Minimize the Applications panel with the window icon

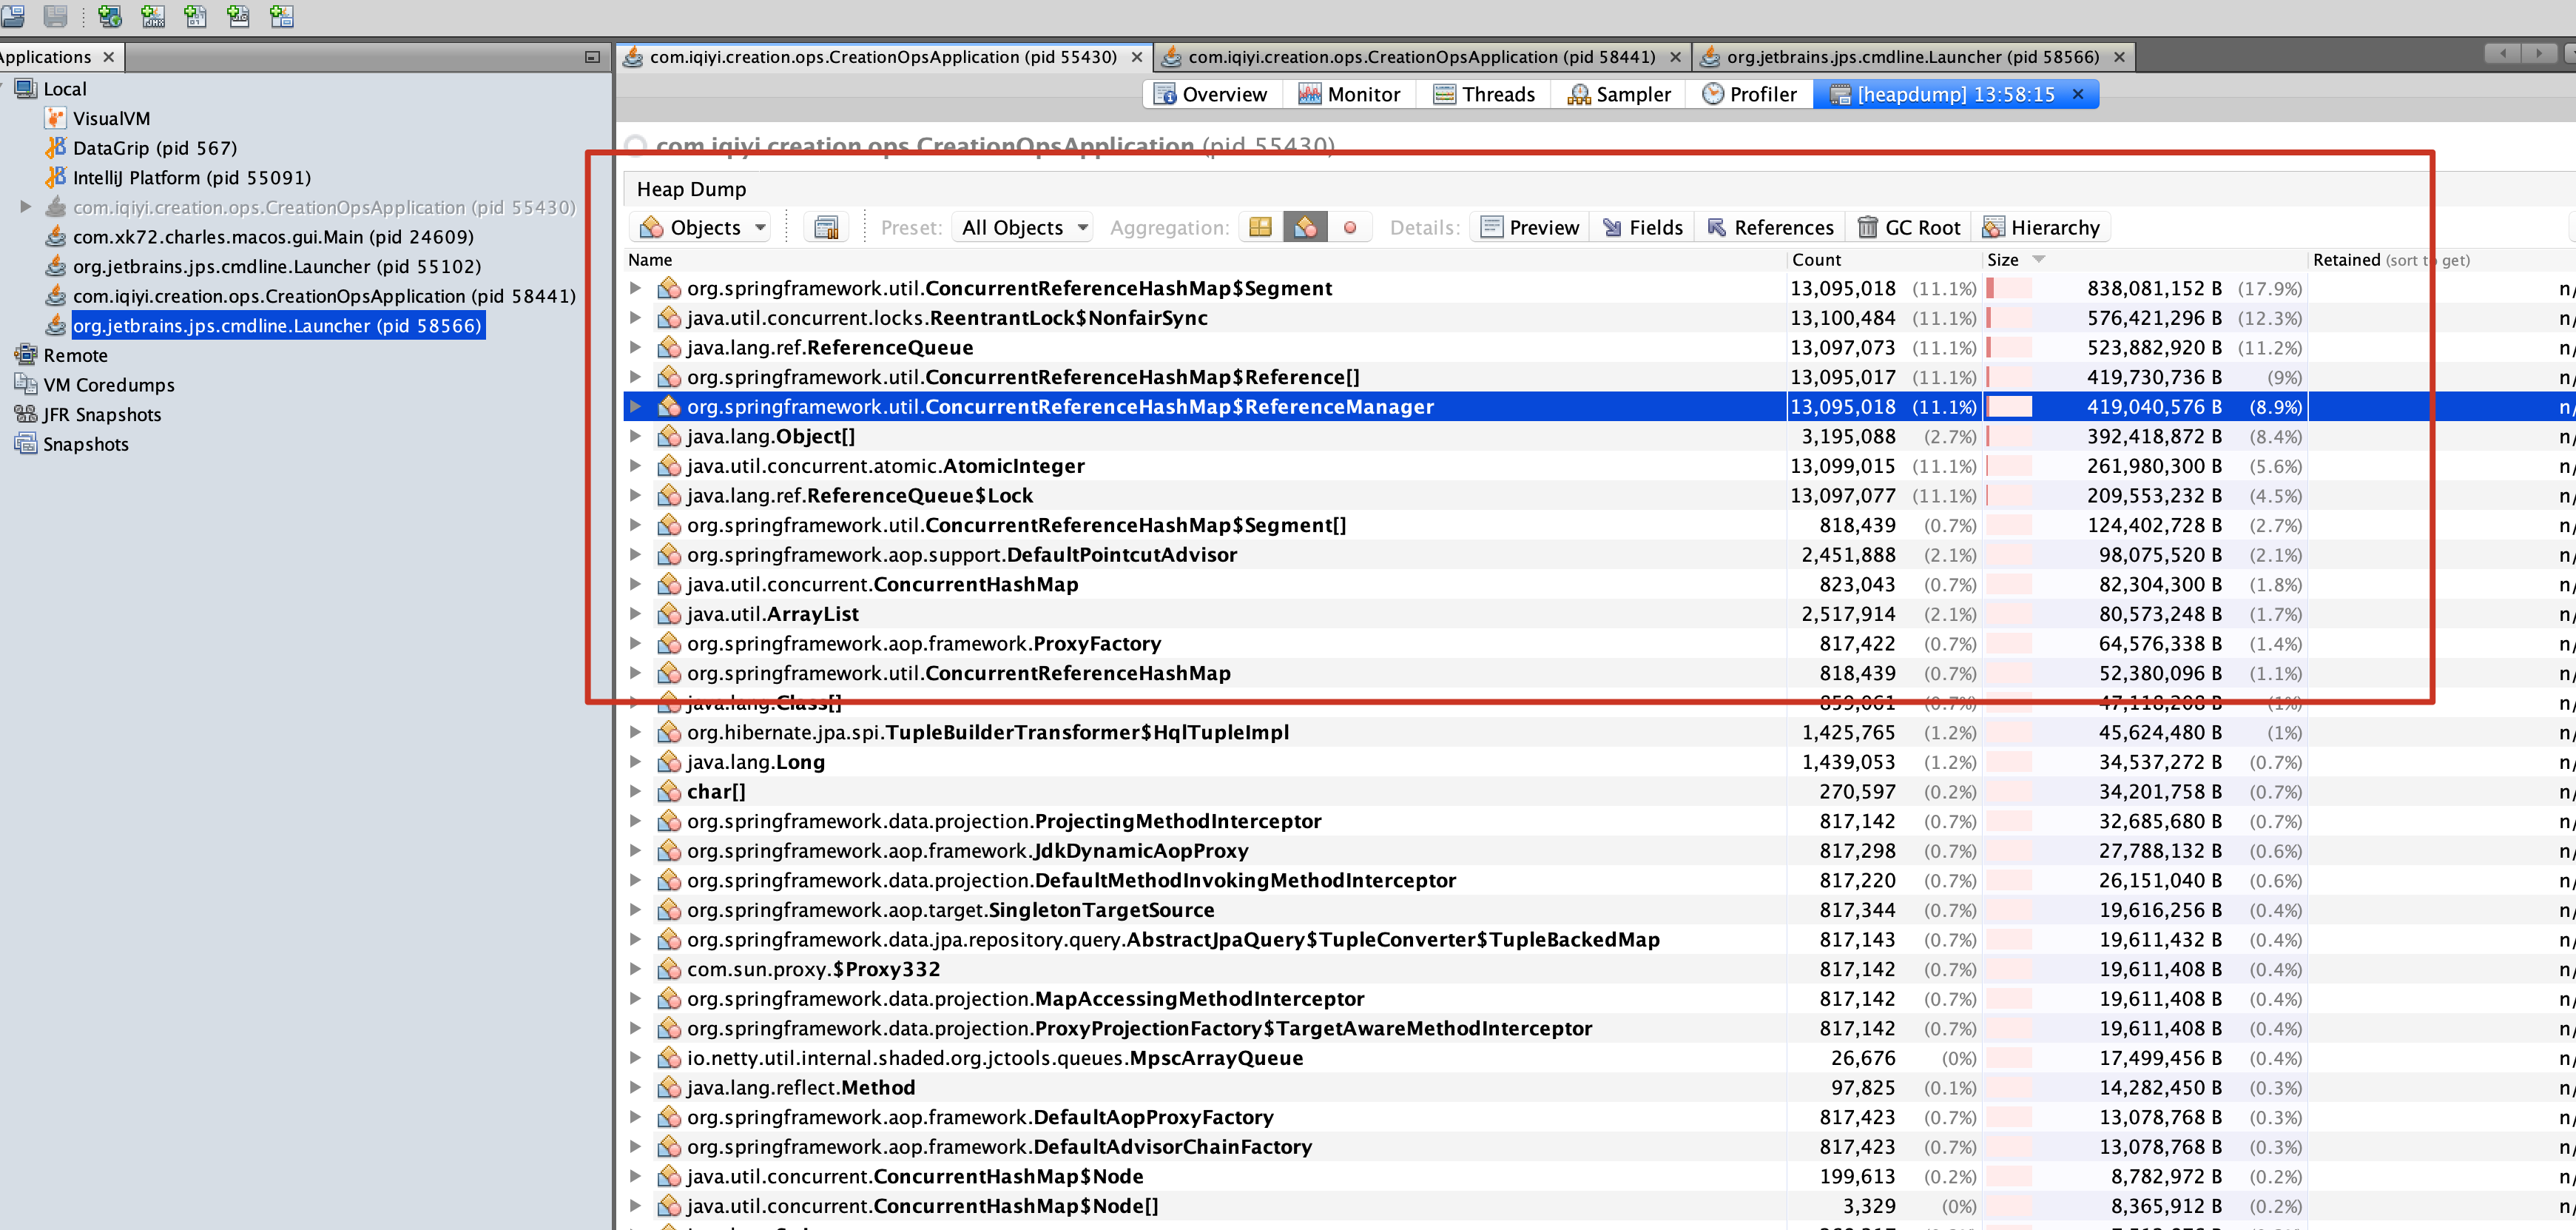(x=592, y=57)
